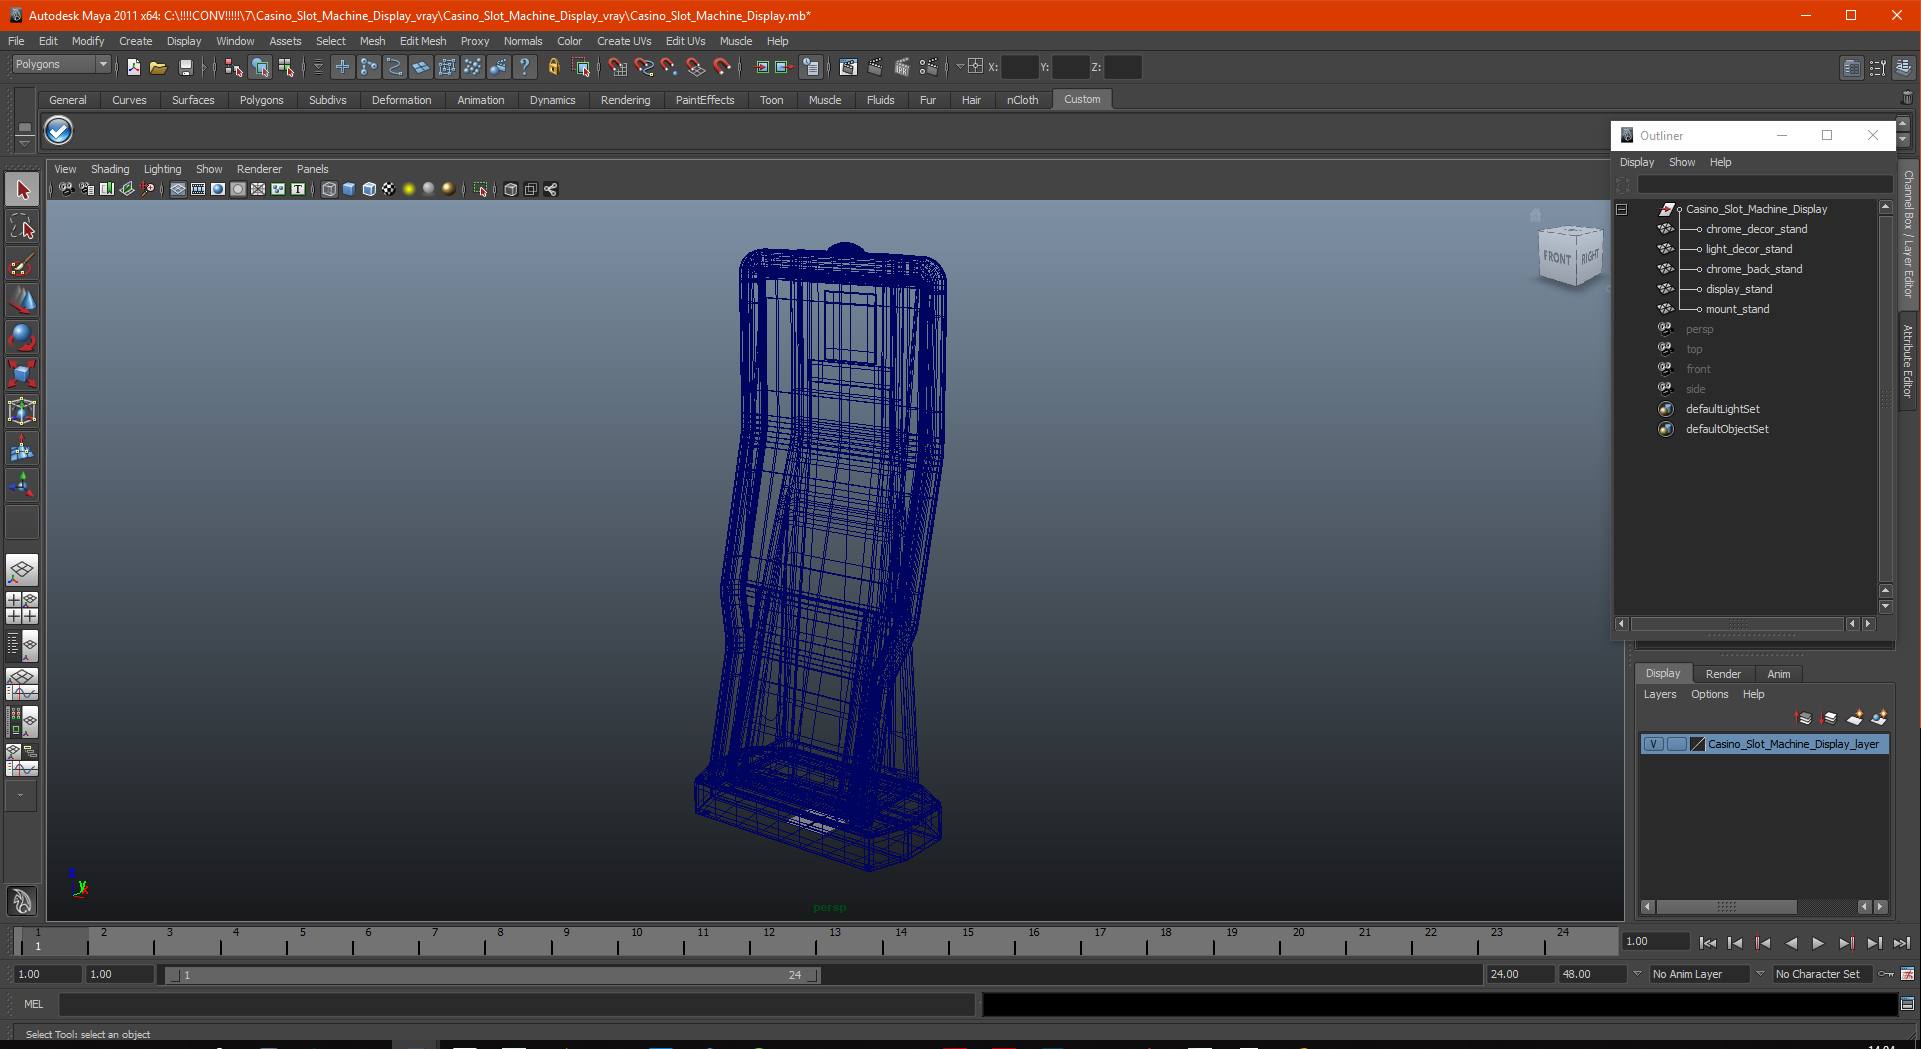
Task: Click the blue checkmark Custom shelf icon
Action: [59, 131]
